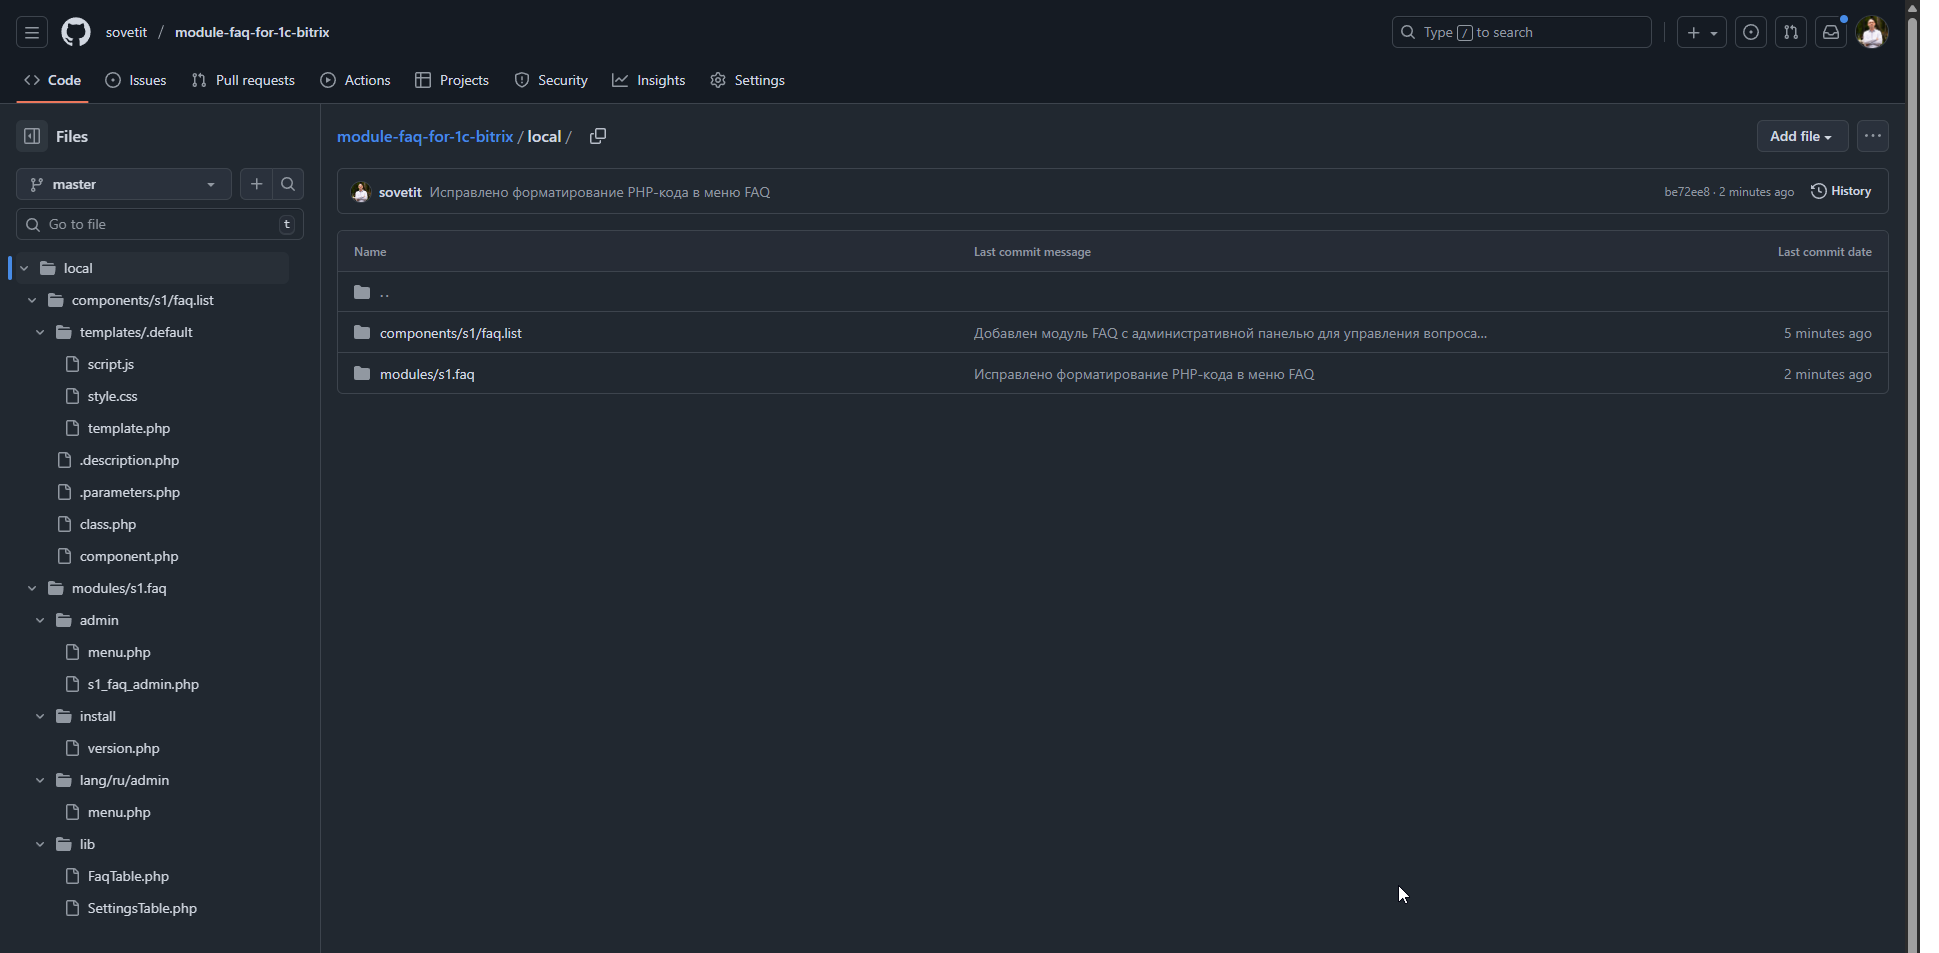Open the module-faq-for-1c-bitrix breadcrumb link
This screenshot has height=953, width=1939.
click(425, 136)
